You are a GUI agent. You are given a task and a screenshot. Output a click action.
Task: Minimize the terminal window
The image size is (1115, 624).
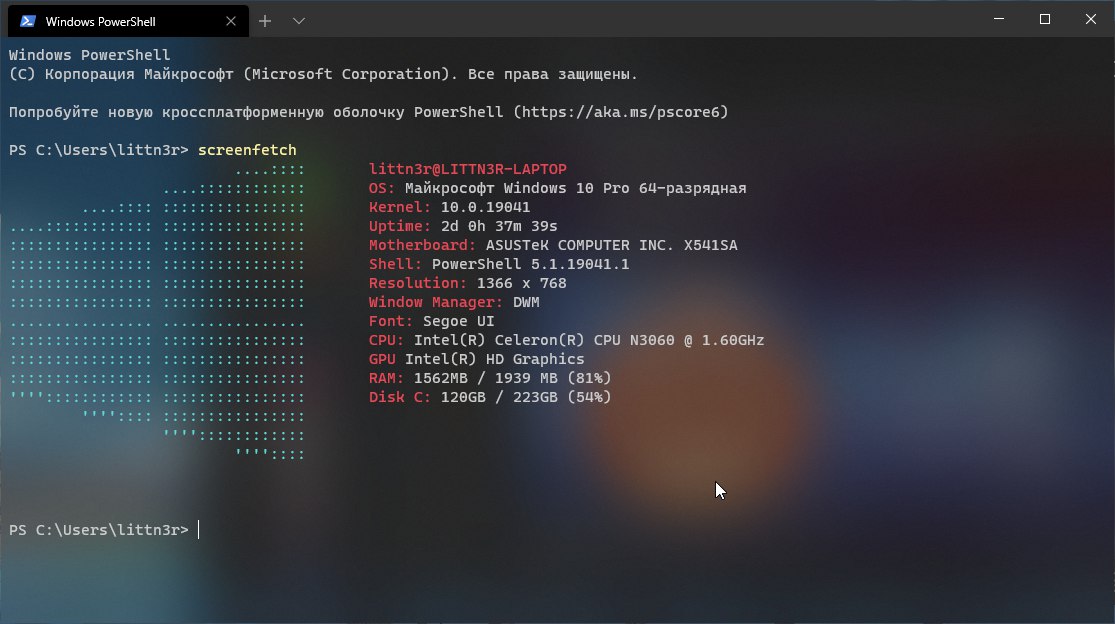click(x=999, y=19)
